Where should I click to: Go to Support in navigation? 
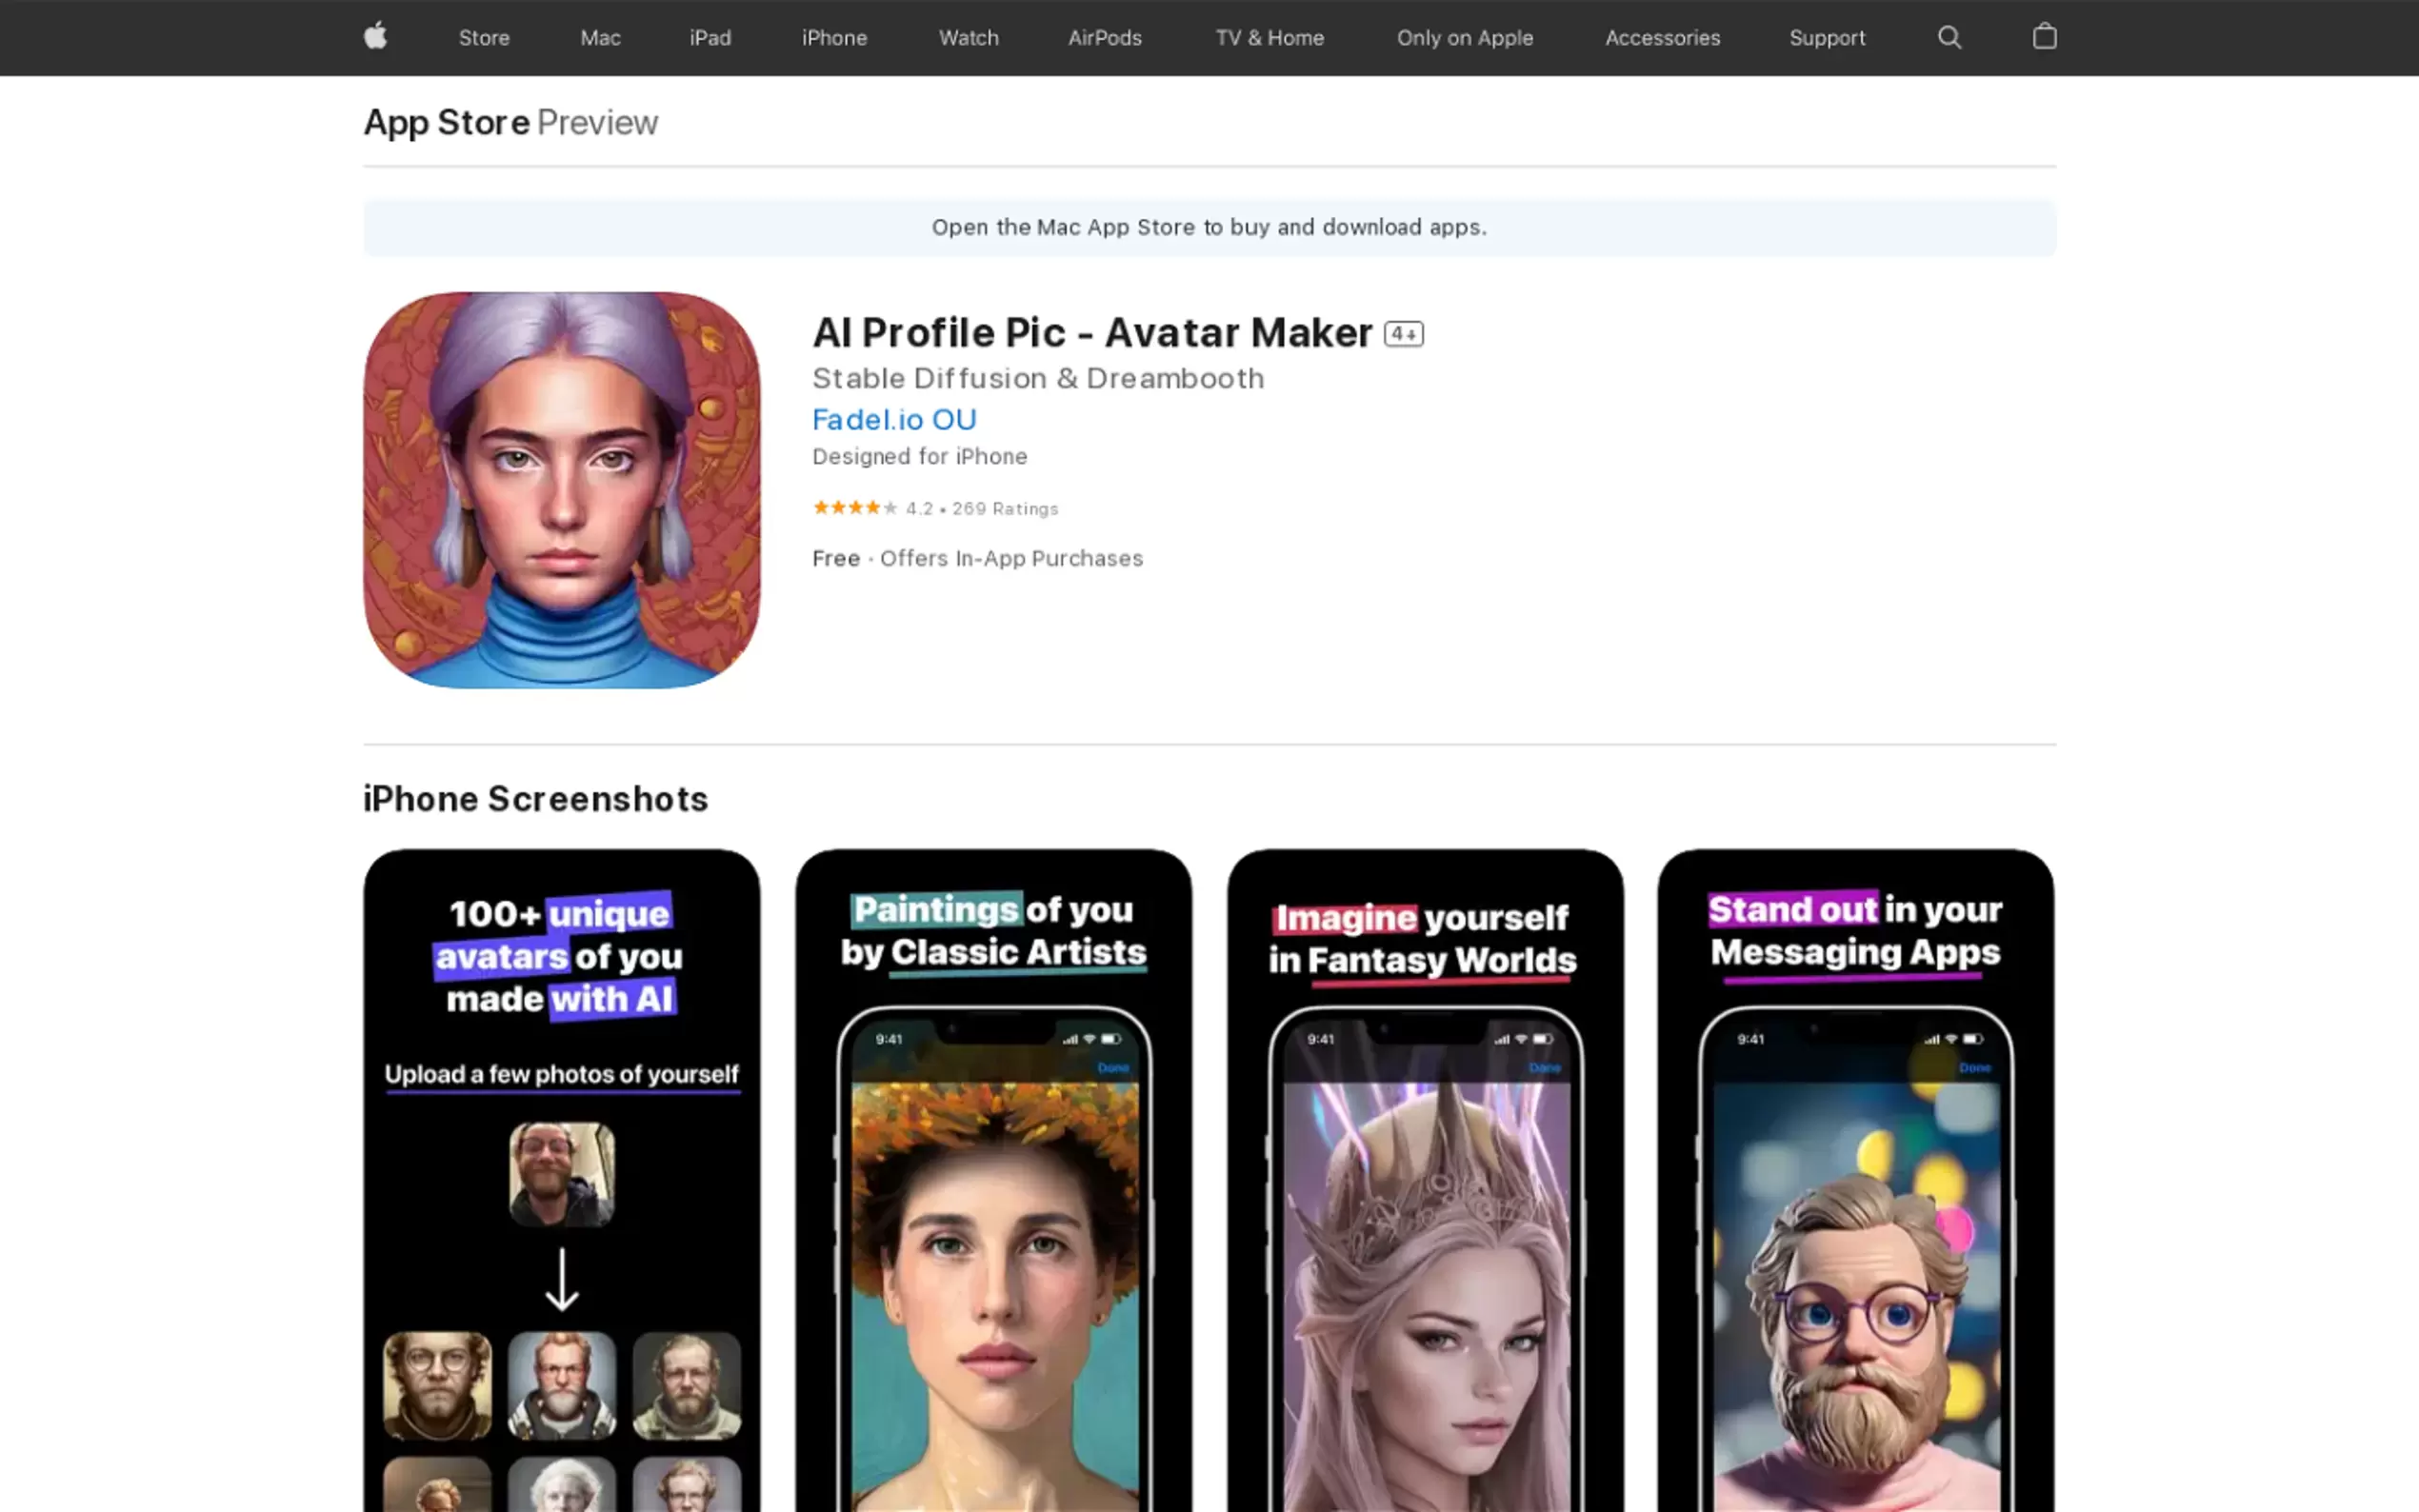coord(1826,38)
